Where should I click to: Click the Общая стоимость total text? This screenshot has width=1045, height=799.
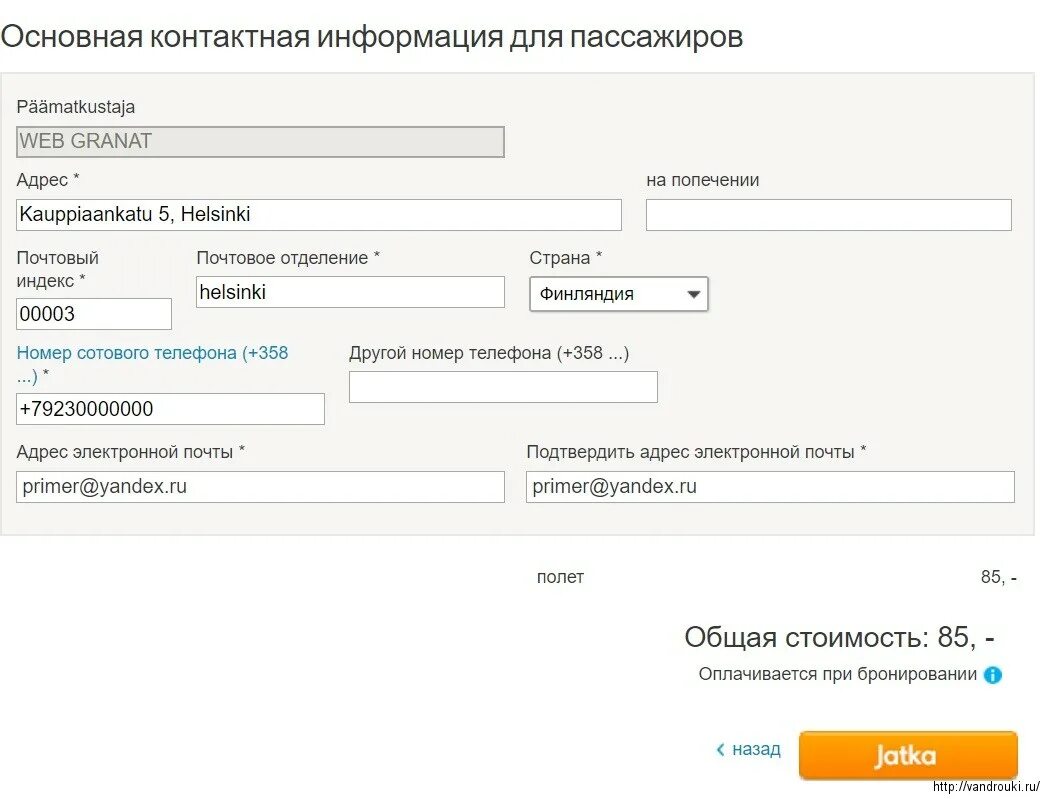tap(838, 638)
